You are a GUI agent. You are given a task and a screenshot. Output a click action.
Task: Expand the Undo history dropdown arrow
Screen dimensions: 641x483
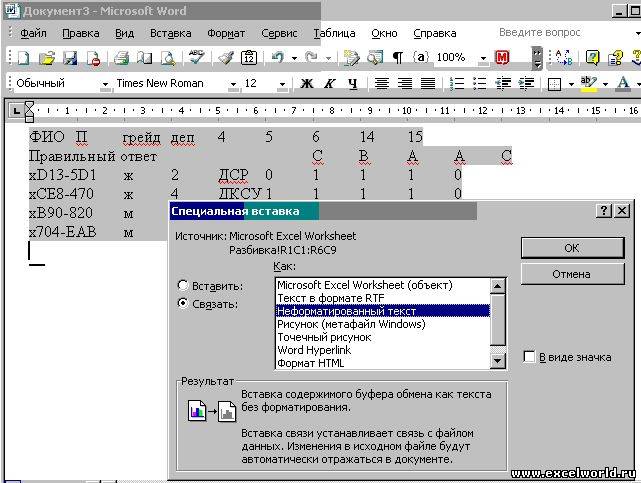coord(294,58)
